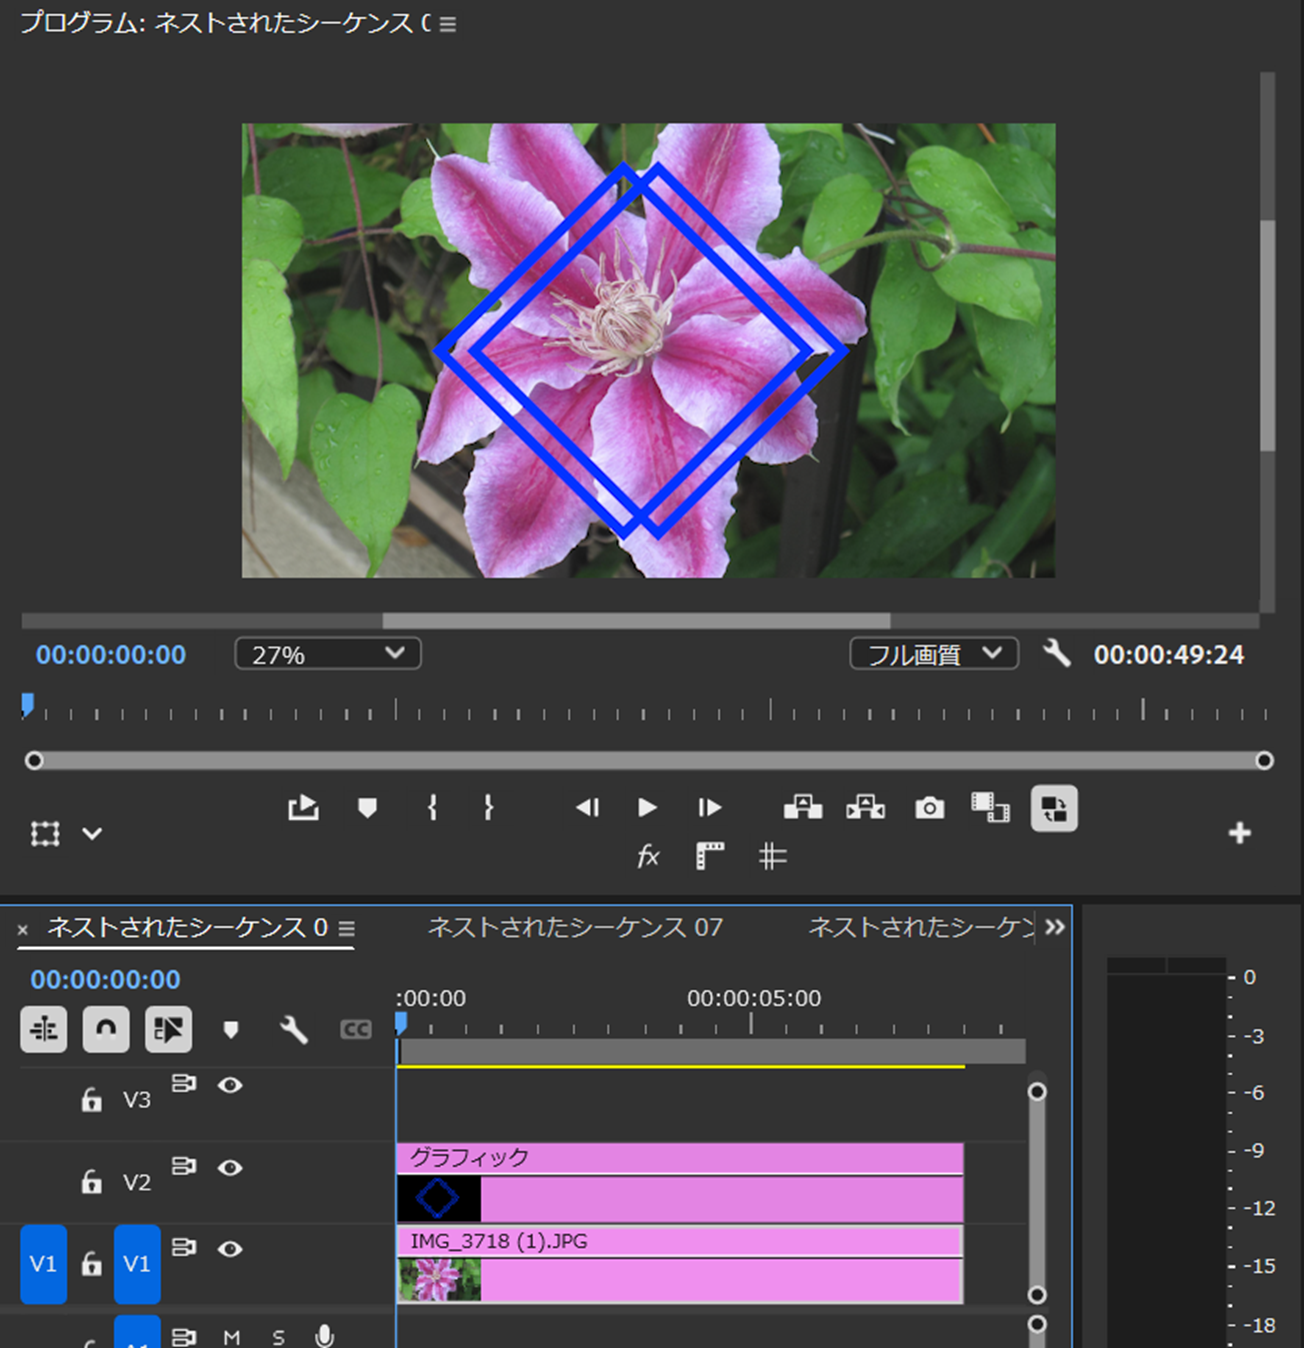The width and height of the screenshot is (1304, 1348).
Task: Open Captions settings with the CC button
Action: [x=356, y=1029]
